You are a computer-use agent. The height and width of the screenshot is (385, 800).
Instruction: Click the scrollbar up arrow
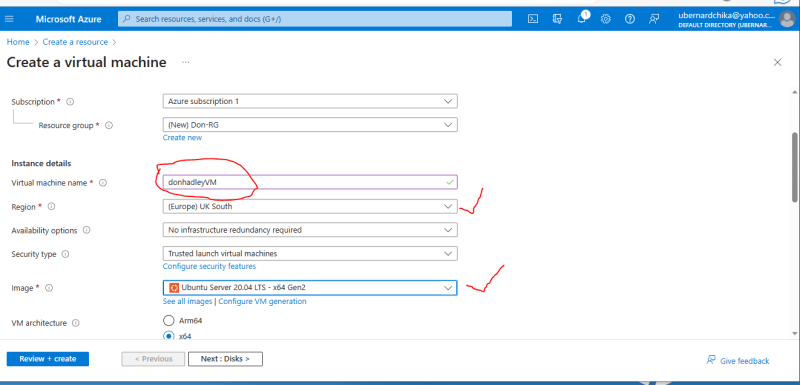click(x=794, y=92)
